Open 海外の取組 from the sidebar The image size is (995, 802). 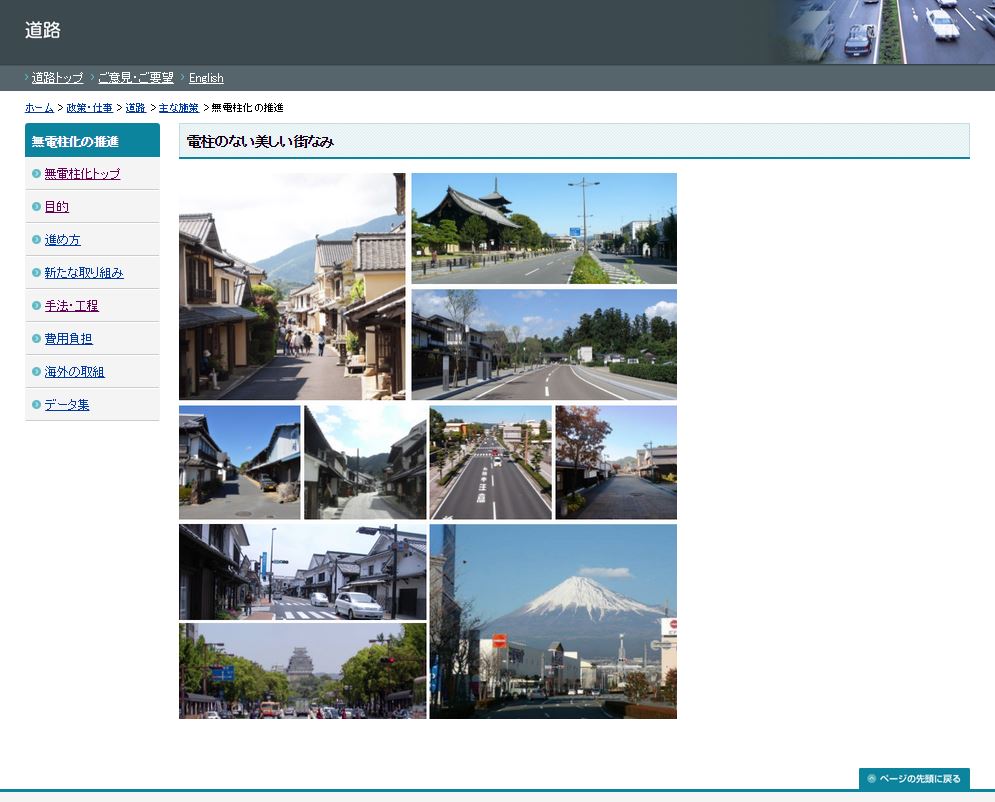(74, 372)
